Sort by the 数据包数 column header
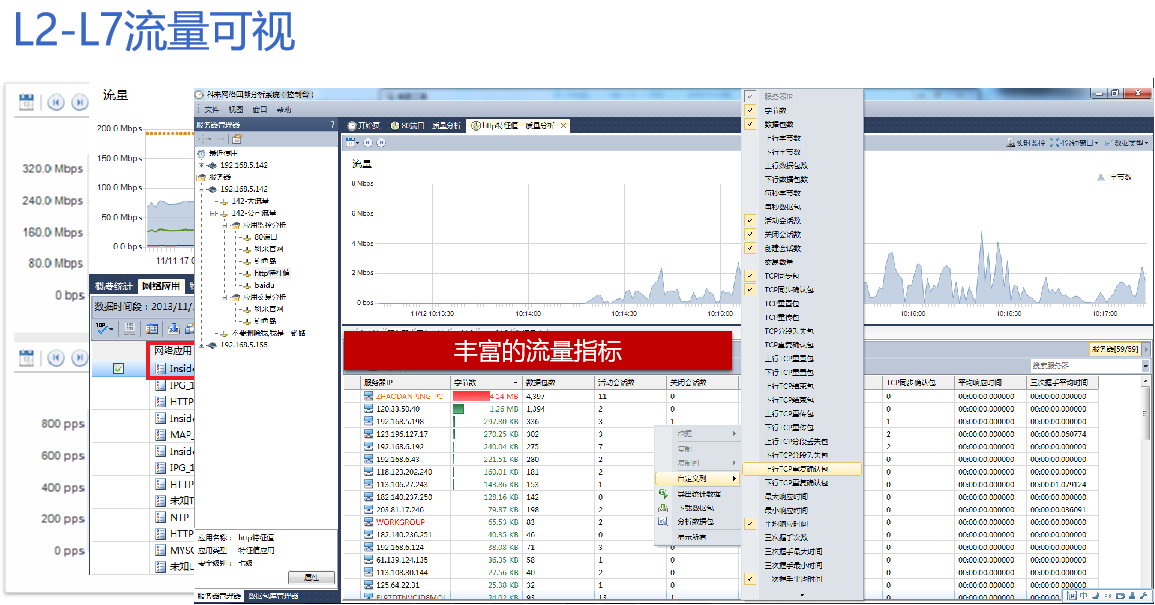Screen dimensions: 1155x605 coord(559,382)
